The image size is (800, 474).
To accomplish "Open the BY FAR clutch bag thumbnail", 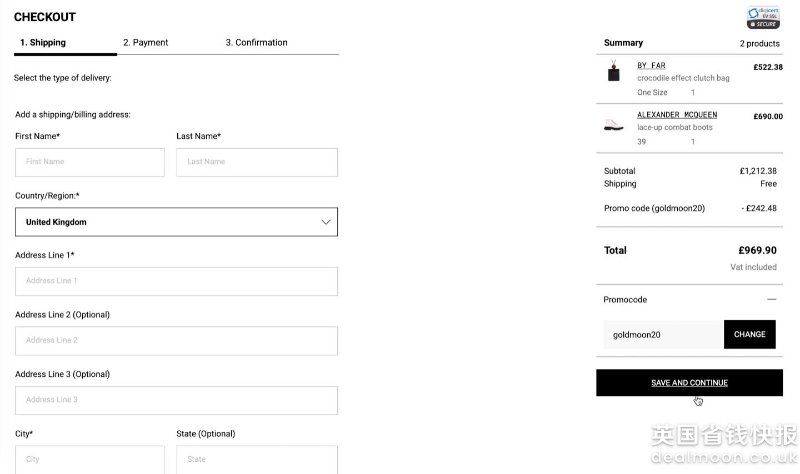I will 614,71.
